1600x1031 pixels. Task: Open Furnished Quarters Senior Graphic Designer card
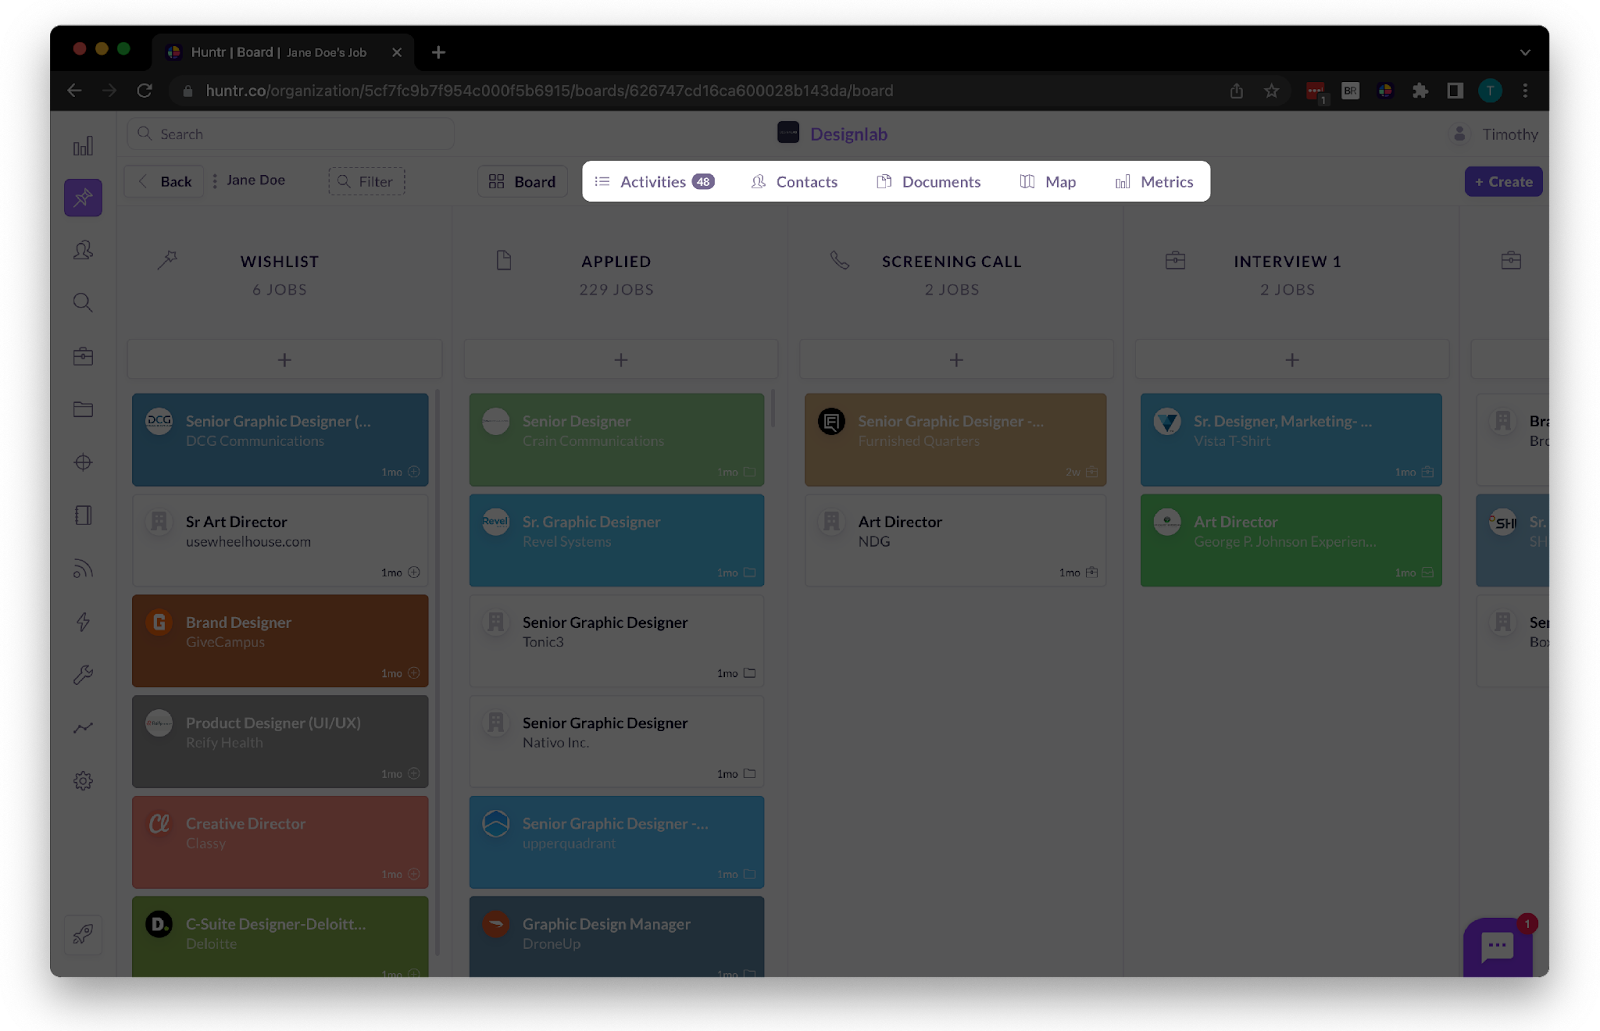956,440
